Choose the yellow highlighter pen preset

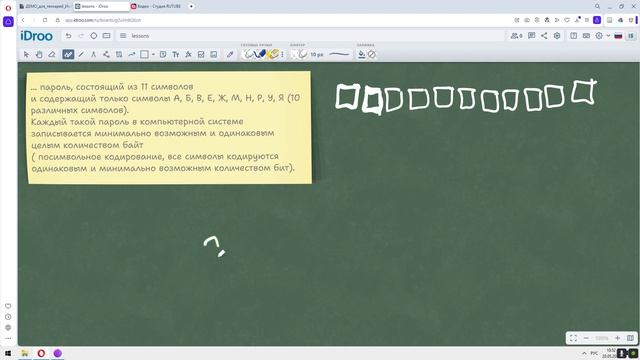273,54
